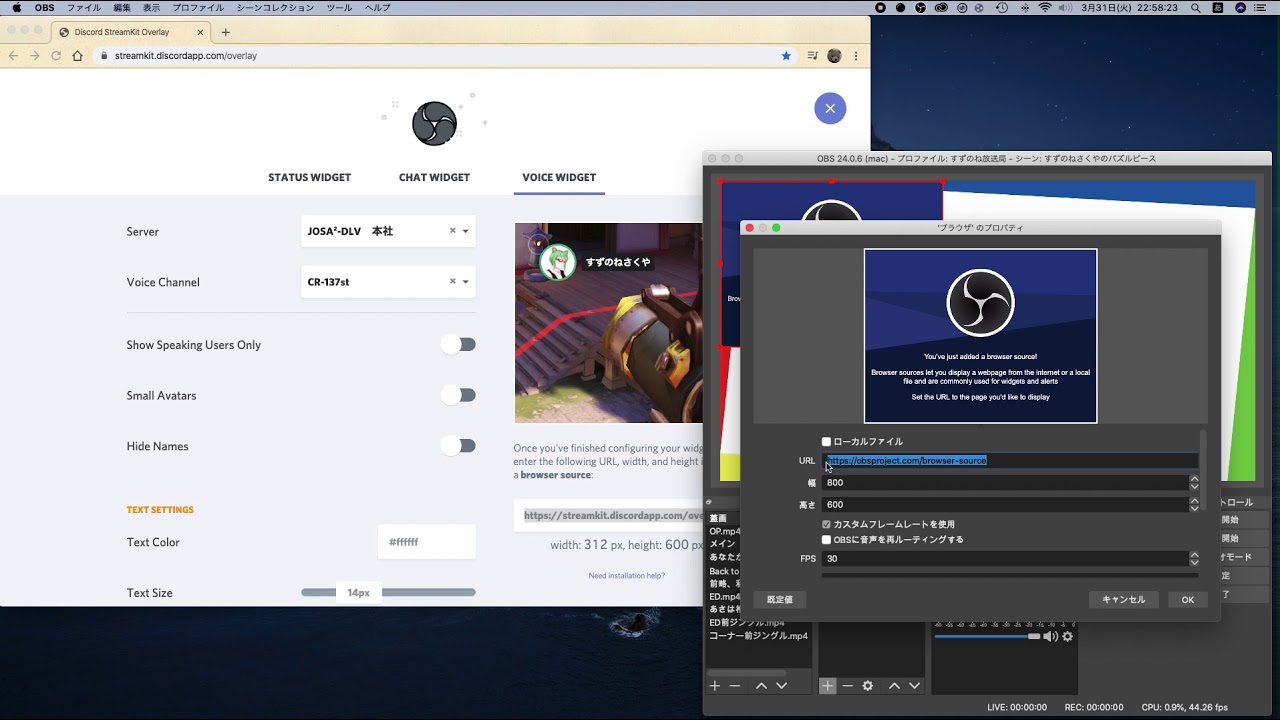Screen dimensions: 1280x720
Task: Reload the StreamKit page in Chrome
Action: 56,56
